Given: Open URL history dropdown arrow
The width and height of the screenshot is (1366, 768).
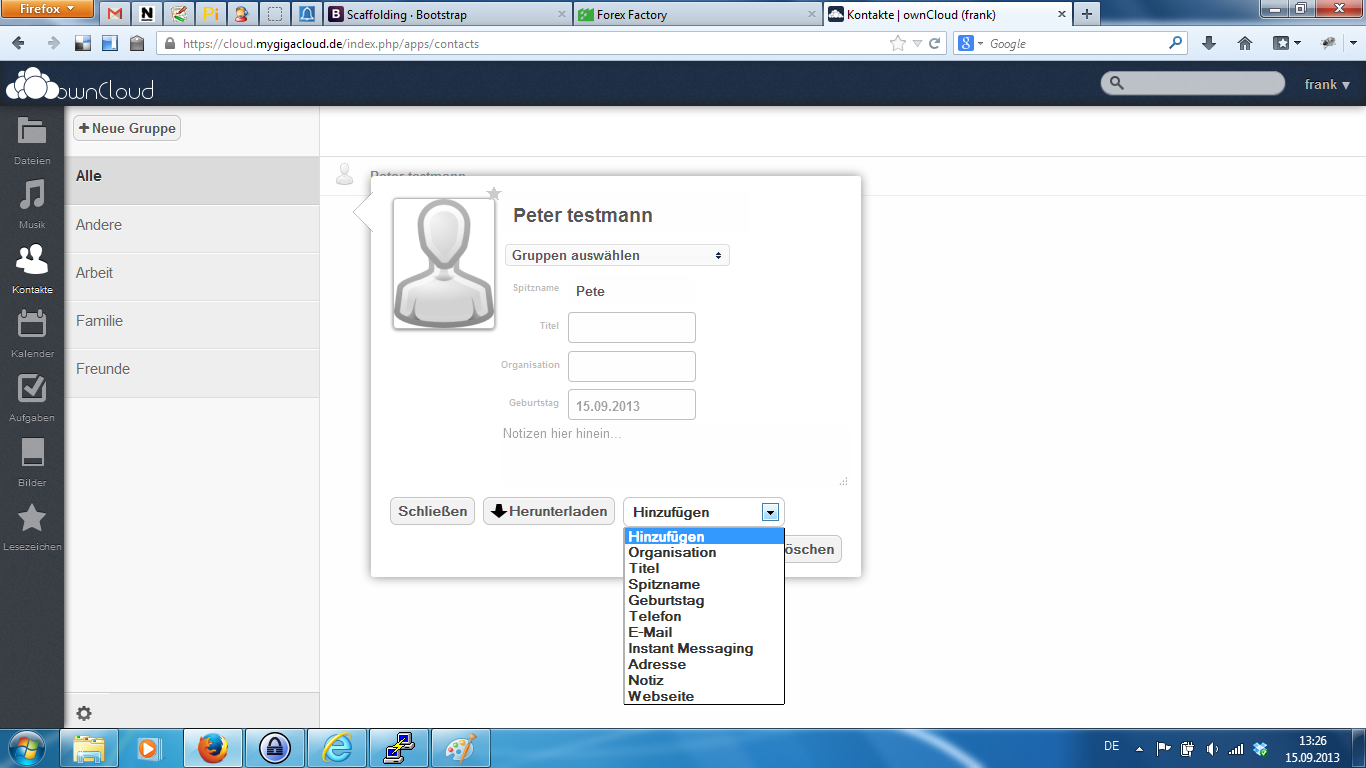Looking at the screenshot, I should click(917, 43).
